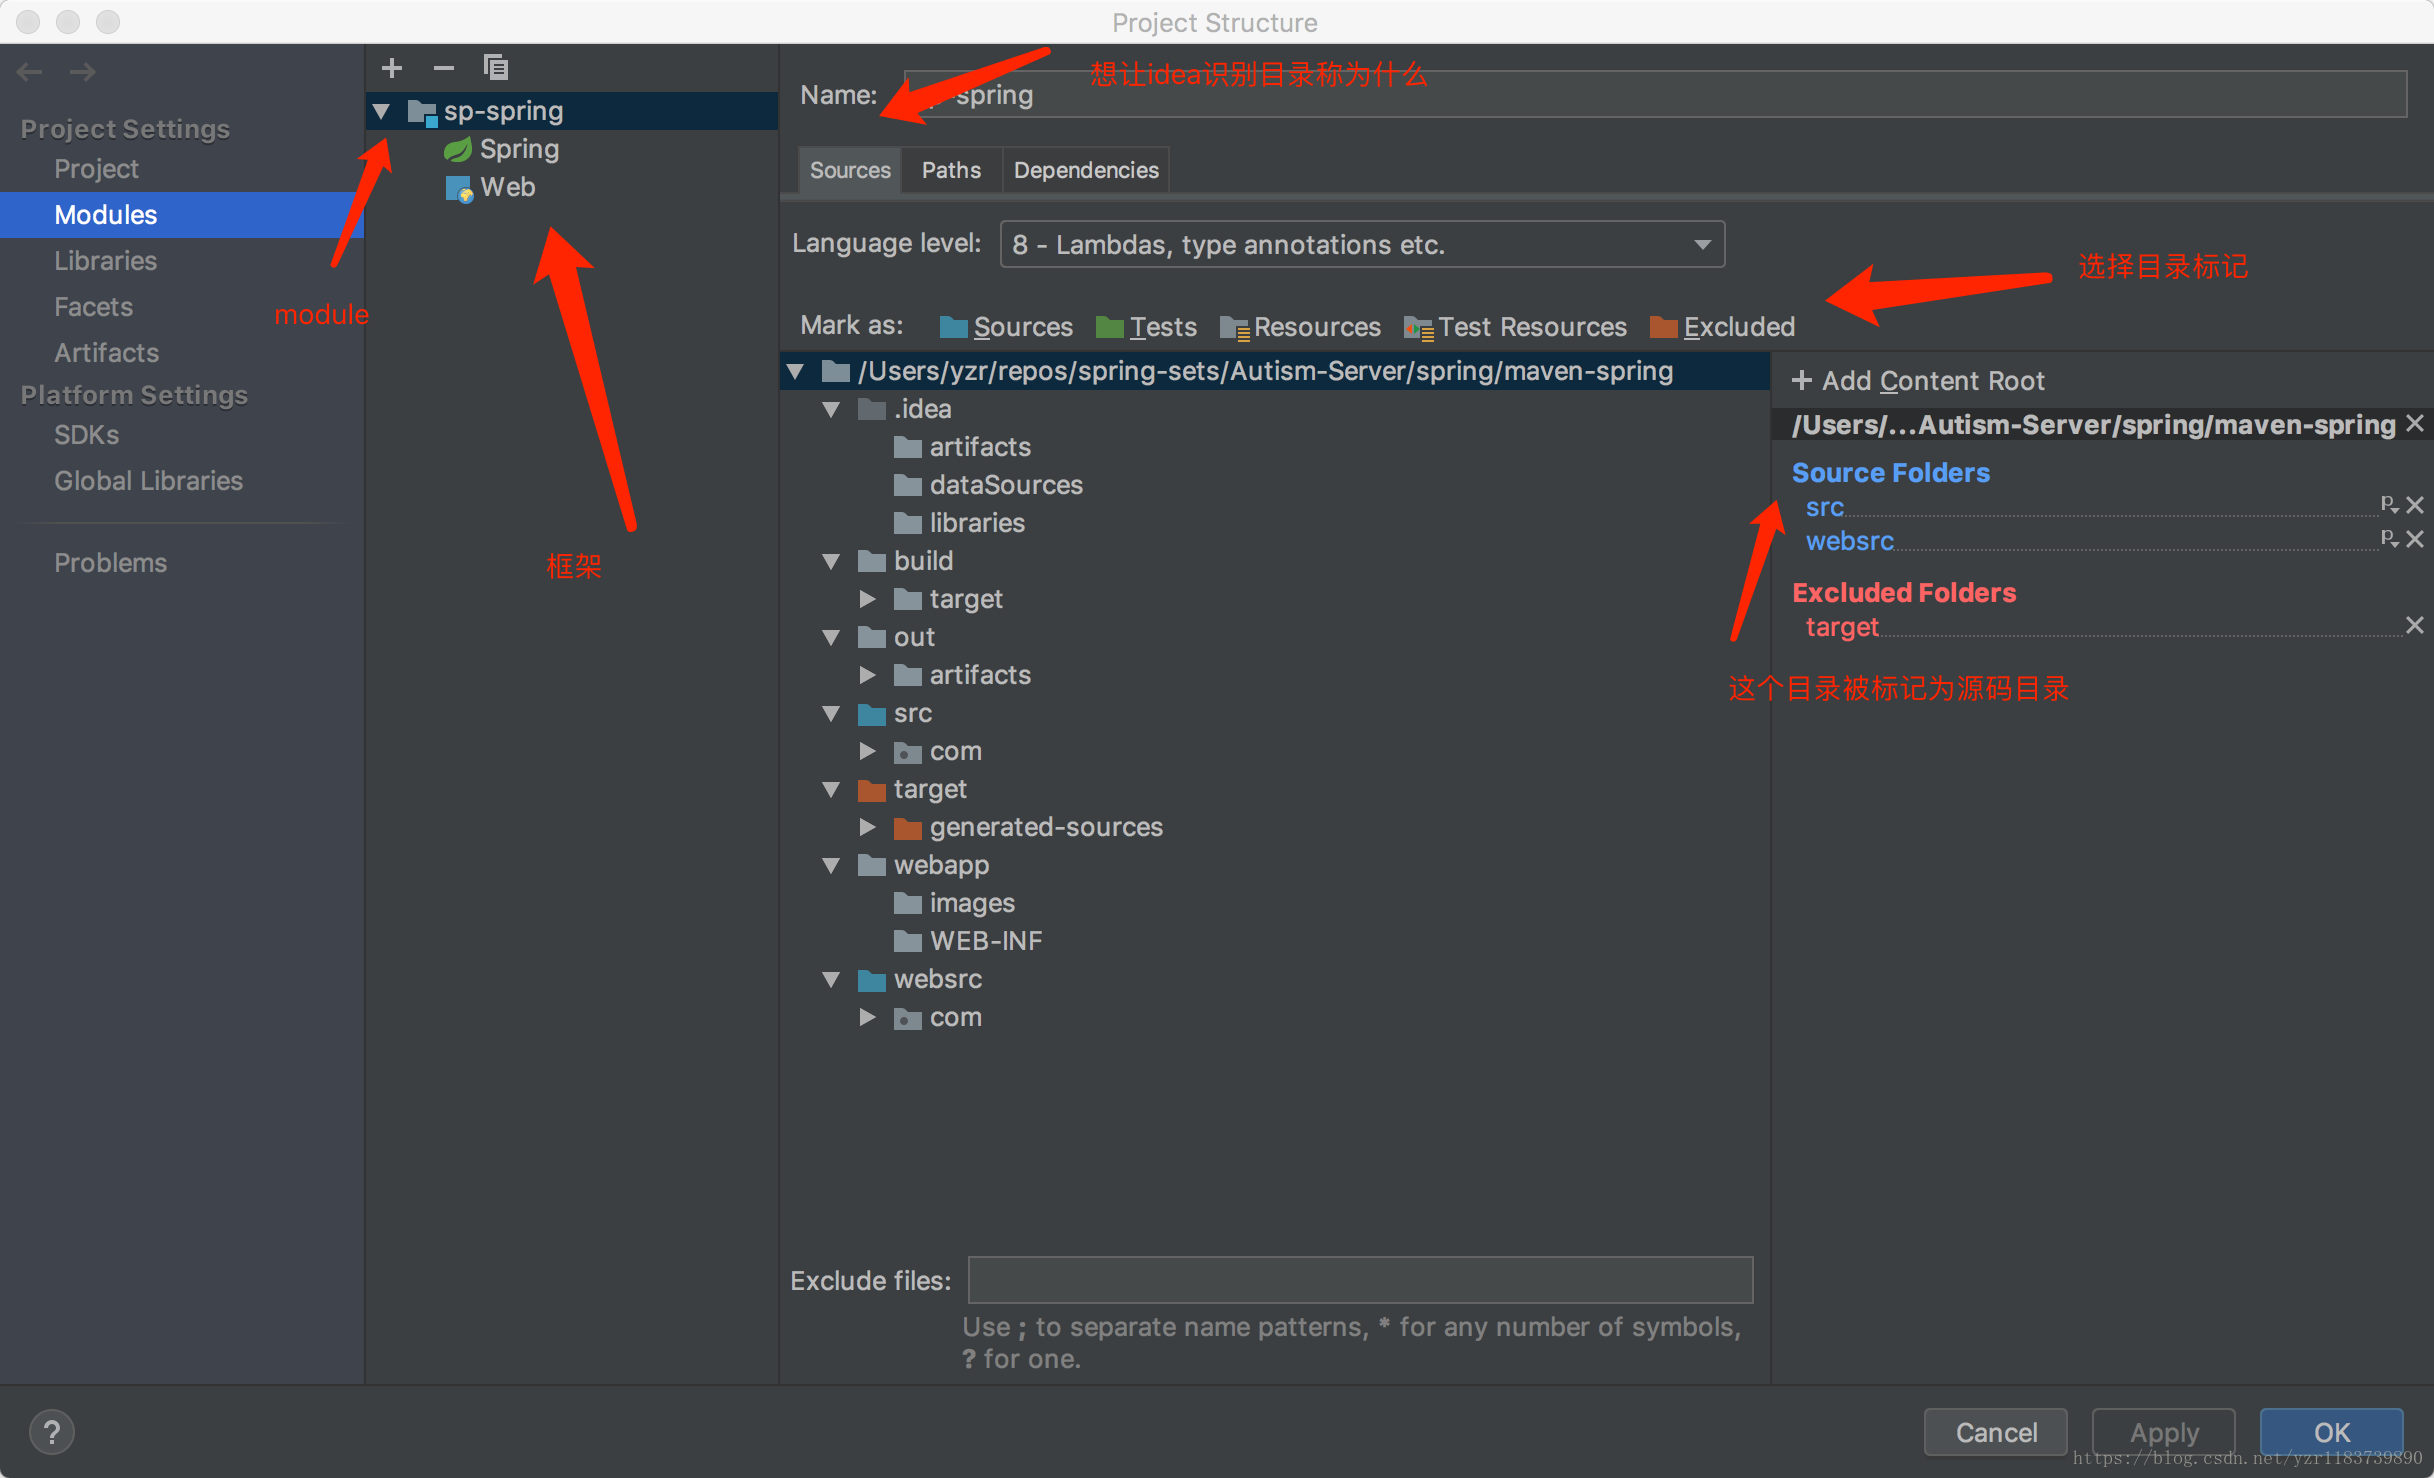Click the Add Content Root link
The width and height of the screenshot is (2434, 1478).
pos(1919,380)
